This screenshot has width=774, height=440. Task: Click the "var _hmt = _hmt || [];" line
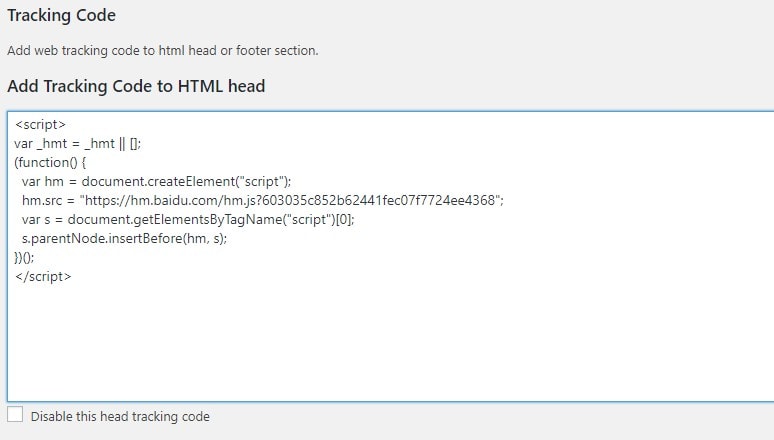click(x=78, y=143)
